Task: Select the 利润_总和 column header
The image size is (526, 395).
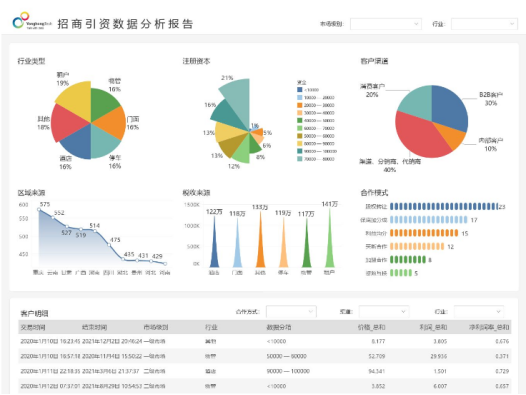Action: 433,327
